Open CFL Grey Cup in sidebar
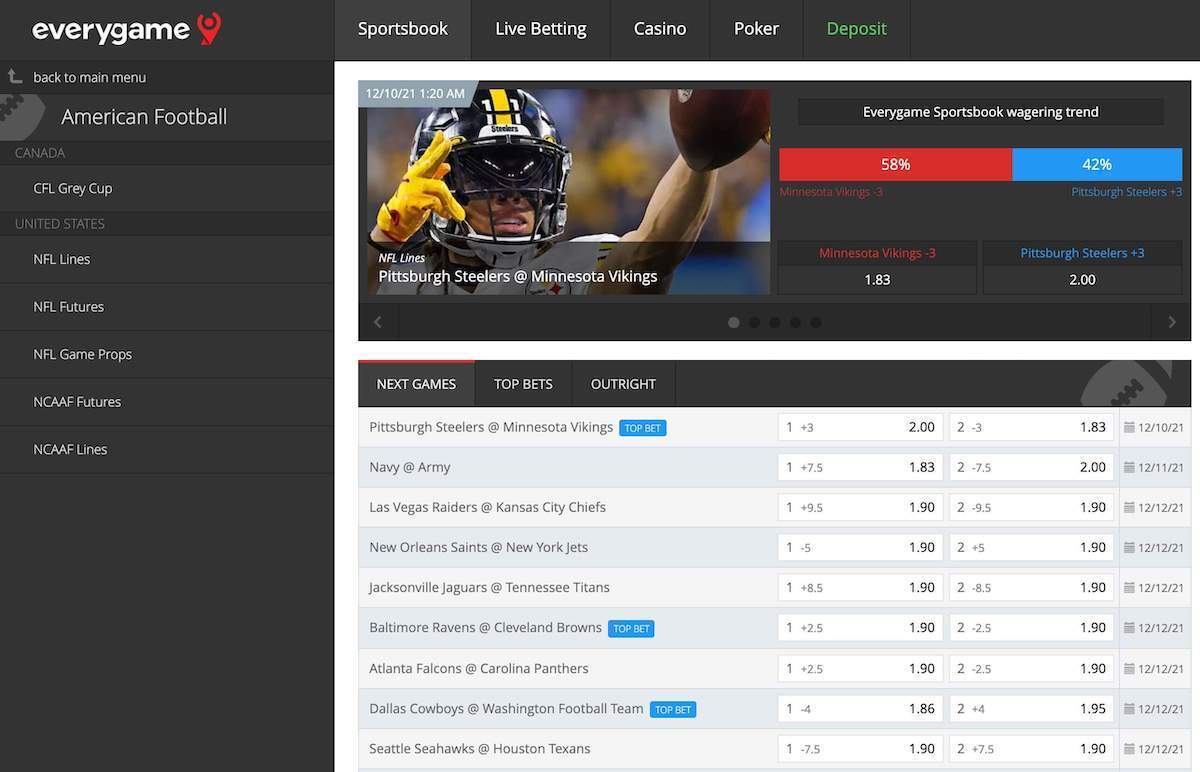The image size is (1200, 772). pos(73,188)
